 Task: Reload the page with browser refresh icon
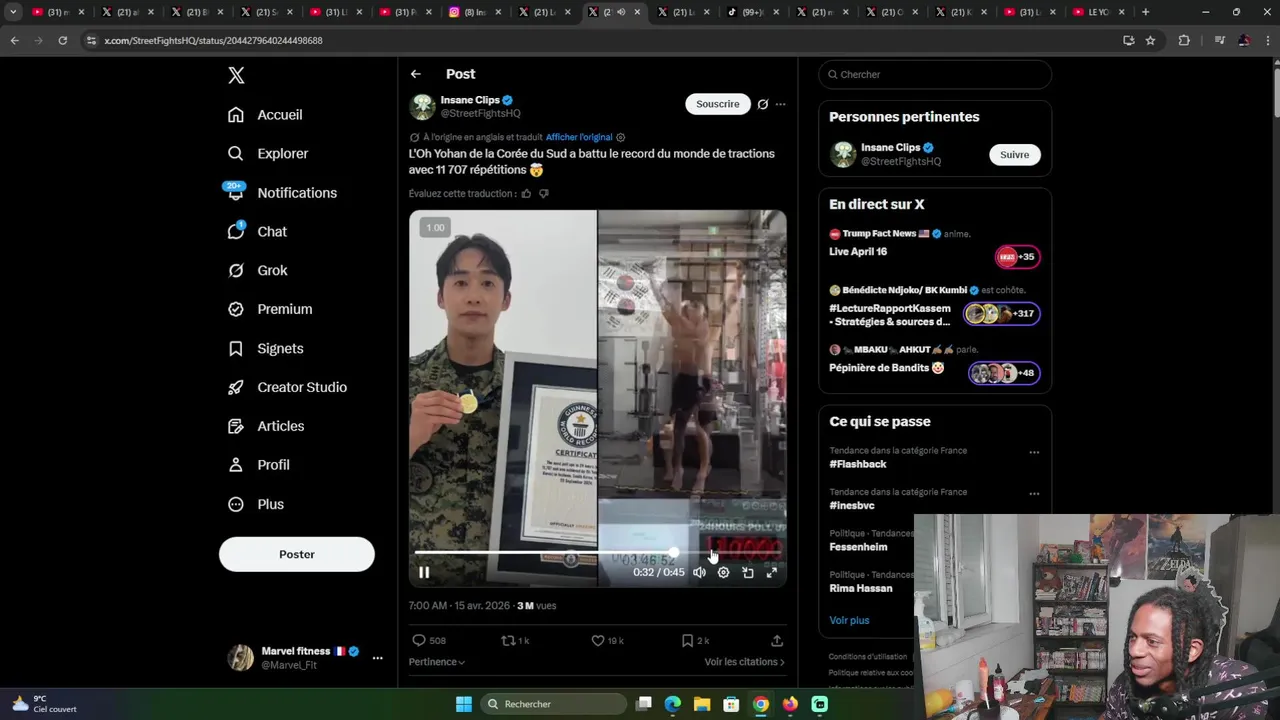click(63, 40)
